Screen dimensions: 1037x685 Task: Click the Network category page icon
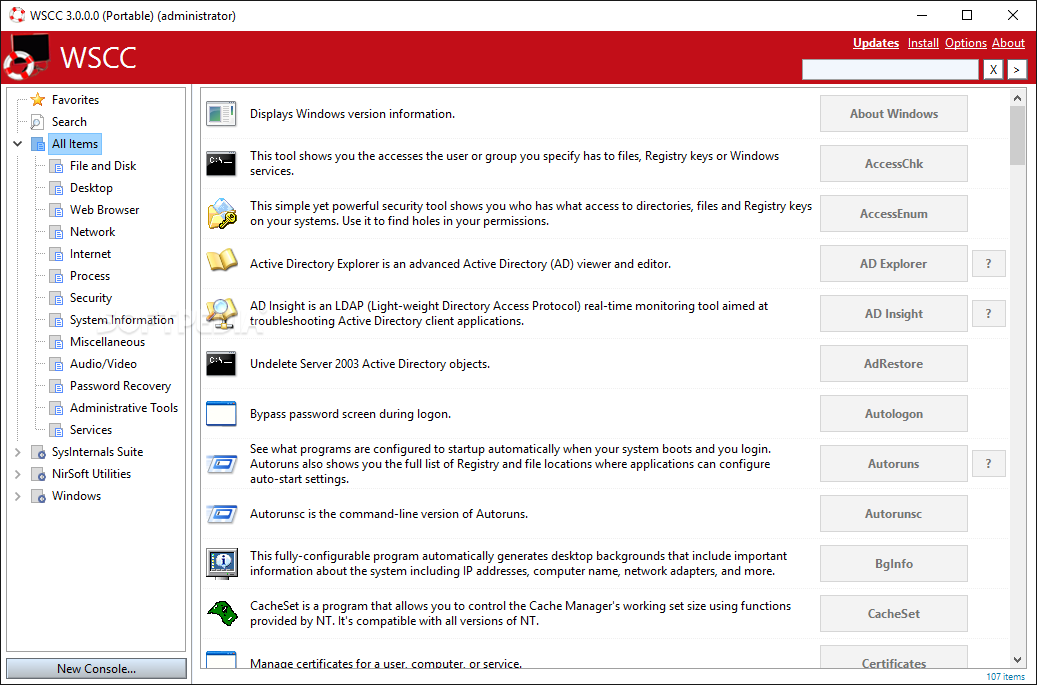coord(57,232)
